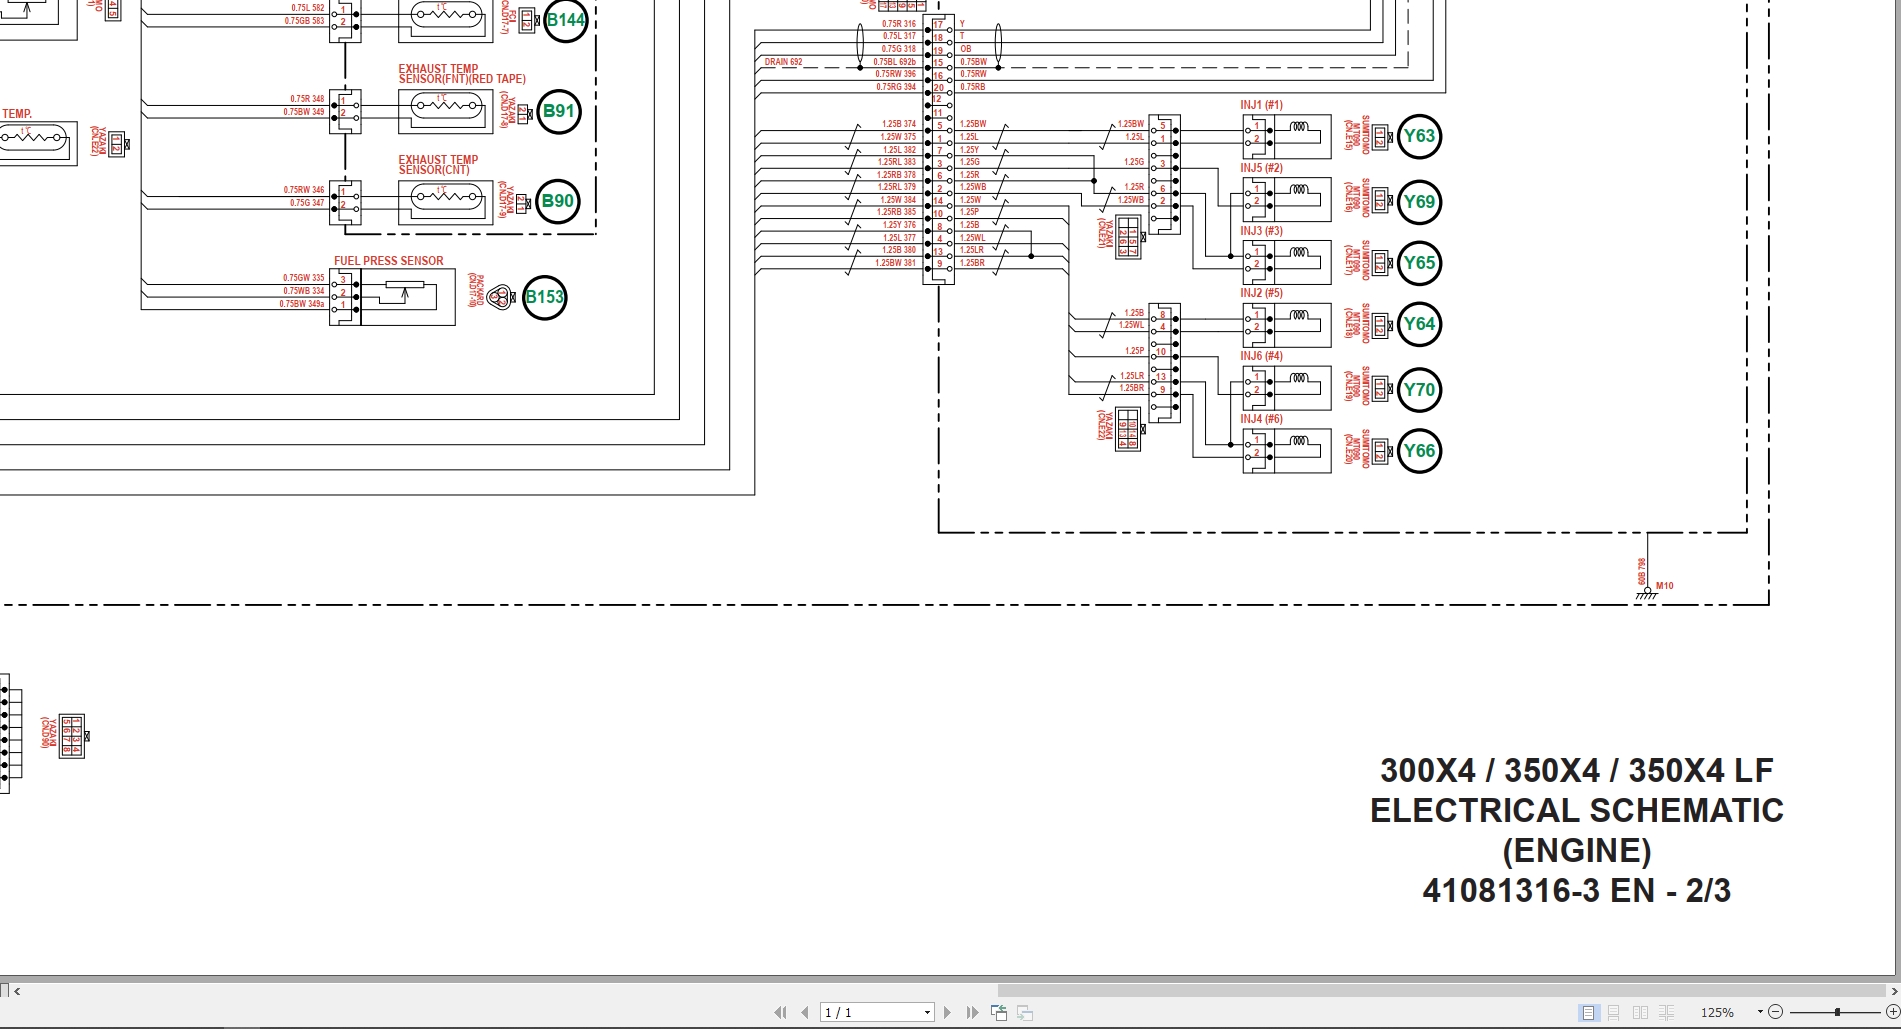Jump to the last page icon
1901x1029 pixels.
pyautogui.click(x=973, y=1012)
